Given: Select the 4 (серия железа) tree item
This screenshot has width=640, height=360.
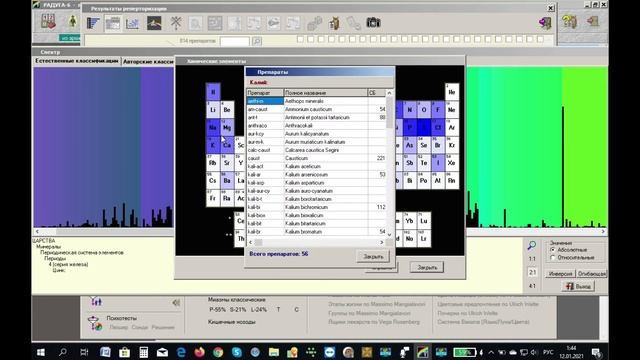Looking at the screenshot, I should coord(68,264).
